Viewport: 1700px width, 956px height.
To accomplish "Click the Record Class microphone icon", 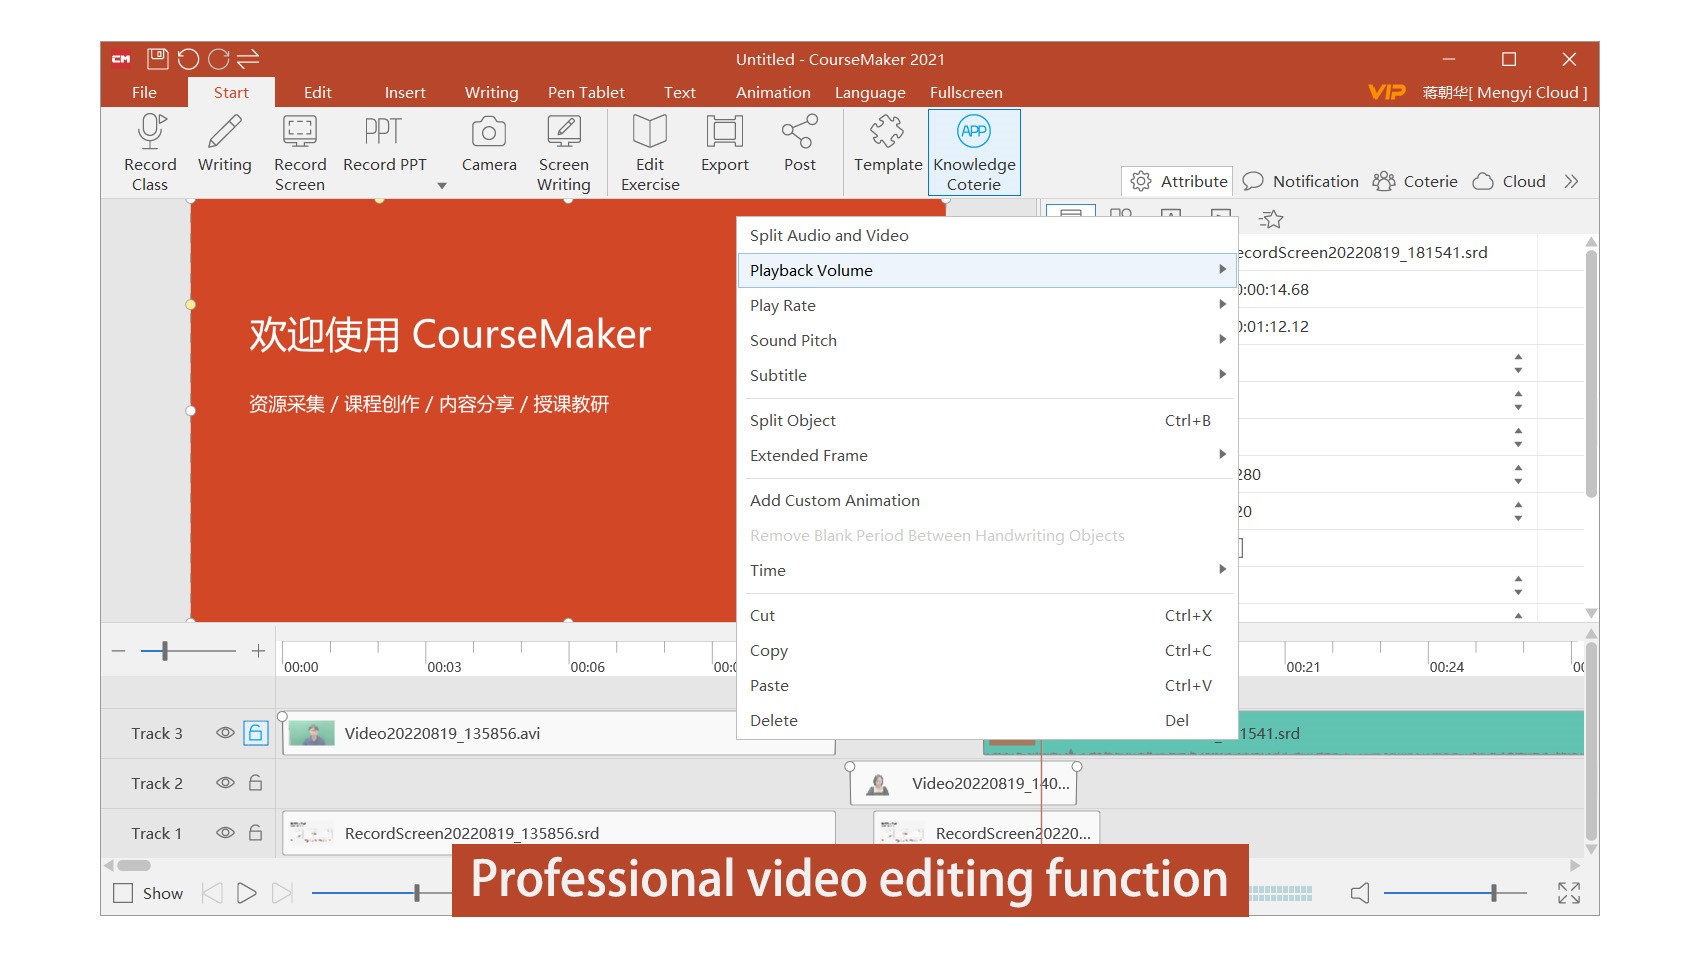I will (151, 132).
